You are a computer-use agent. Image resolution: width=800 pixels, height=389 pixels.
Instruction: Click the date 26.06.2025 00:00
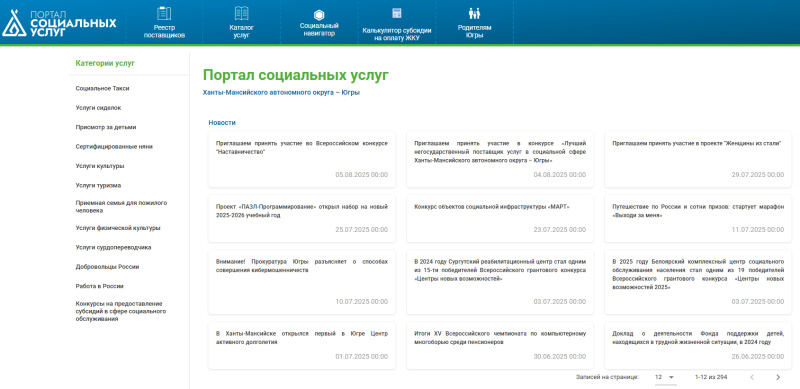pyautogui.click(x=758, y=356)
